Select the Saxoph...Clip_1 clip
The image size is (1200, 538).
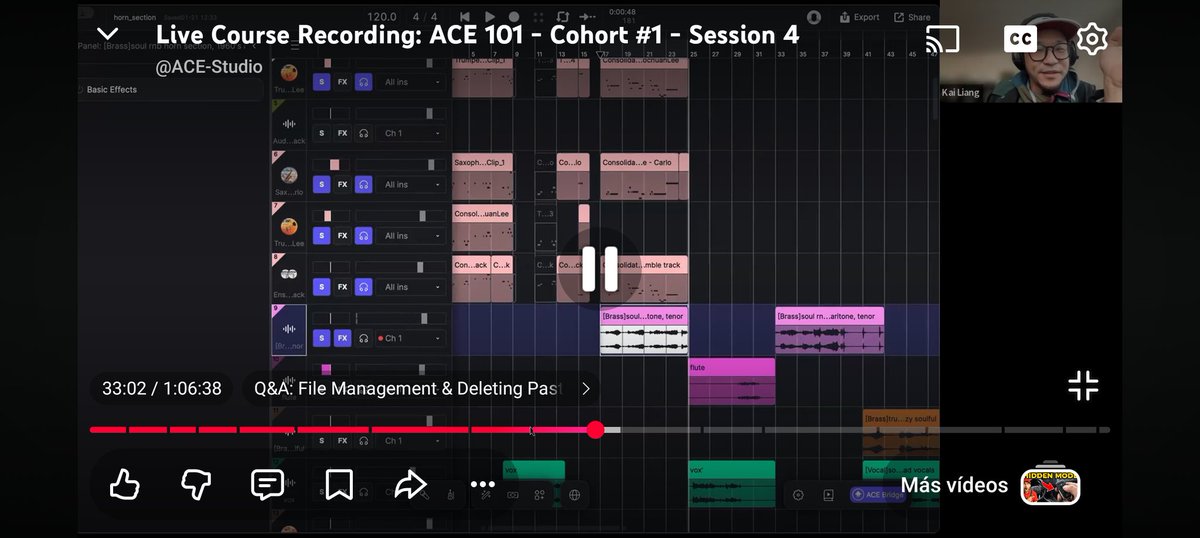pyautogui.click(x=483, y=176)
